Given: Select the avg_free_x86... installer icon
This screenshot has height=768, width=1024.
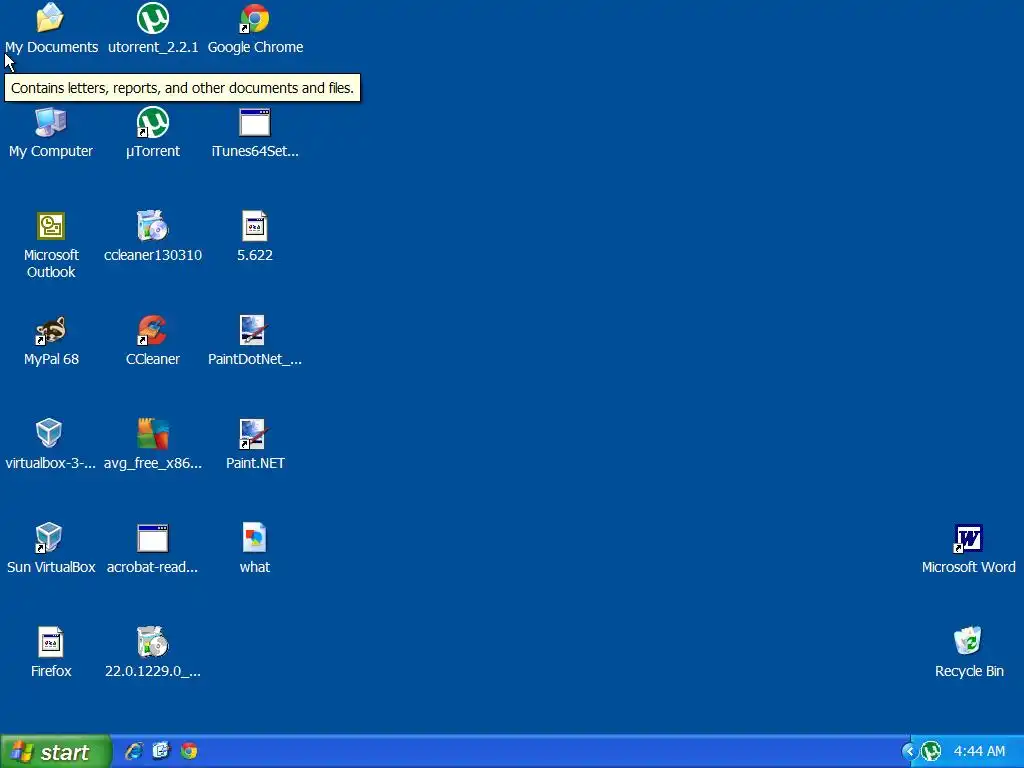Looking at the screenshot, I should coord(153,434).
